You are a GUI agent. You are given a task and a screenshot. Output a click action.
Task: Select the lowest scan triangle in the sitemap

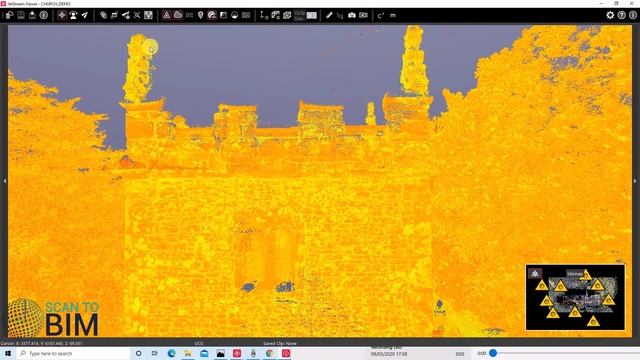pos(593,321)
